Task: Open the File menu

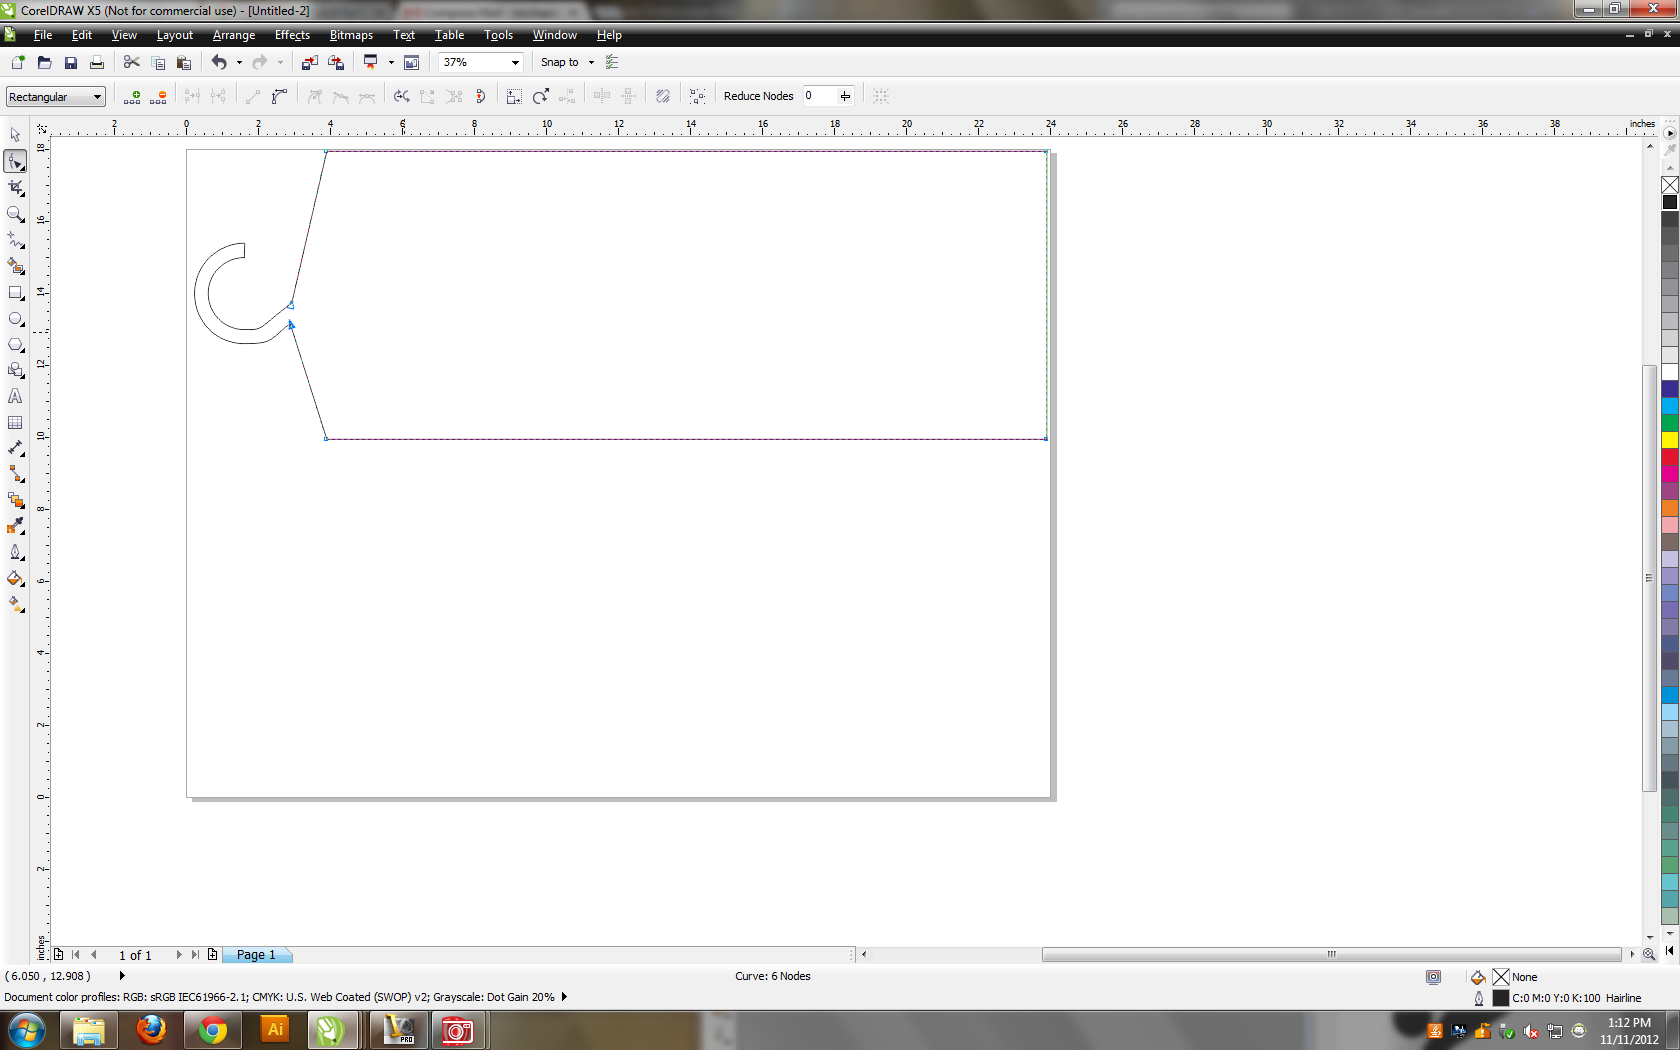Action: coord(43,35)
